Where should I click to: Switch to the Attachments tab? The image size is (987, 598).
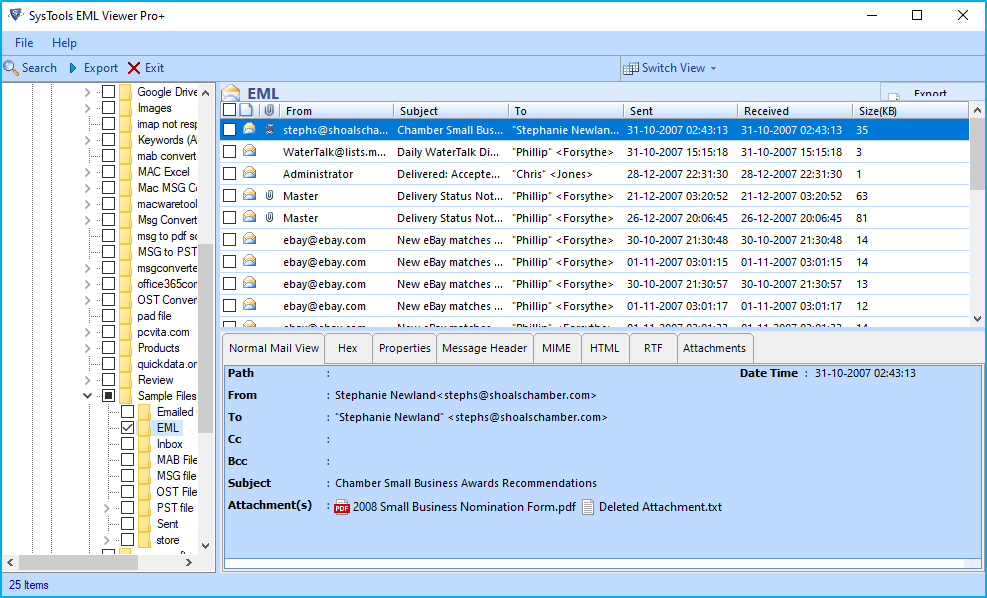coord(714,348)
